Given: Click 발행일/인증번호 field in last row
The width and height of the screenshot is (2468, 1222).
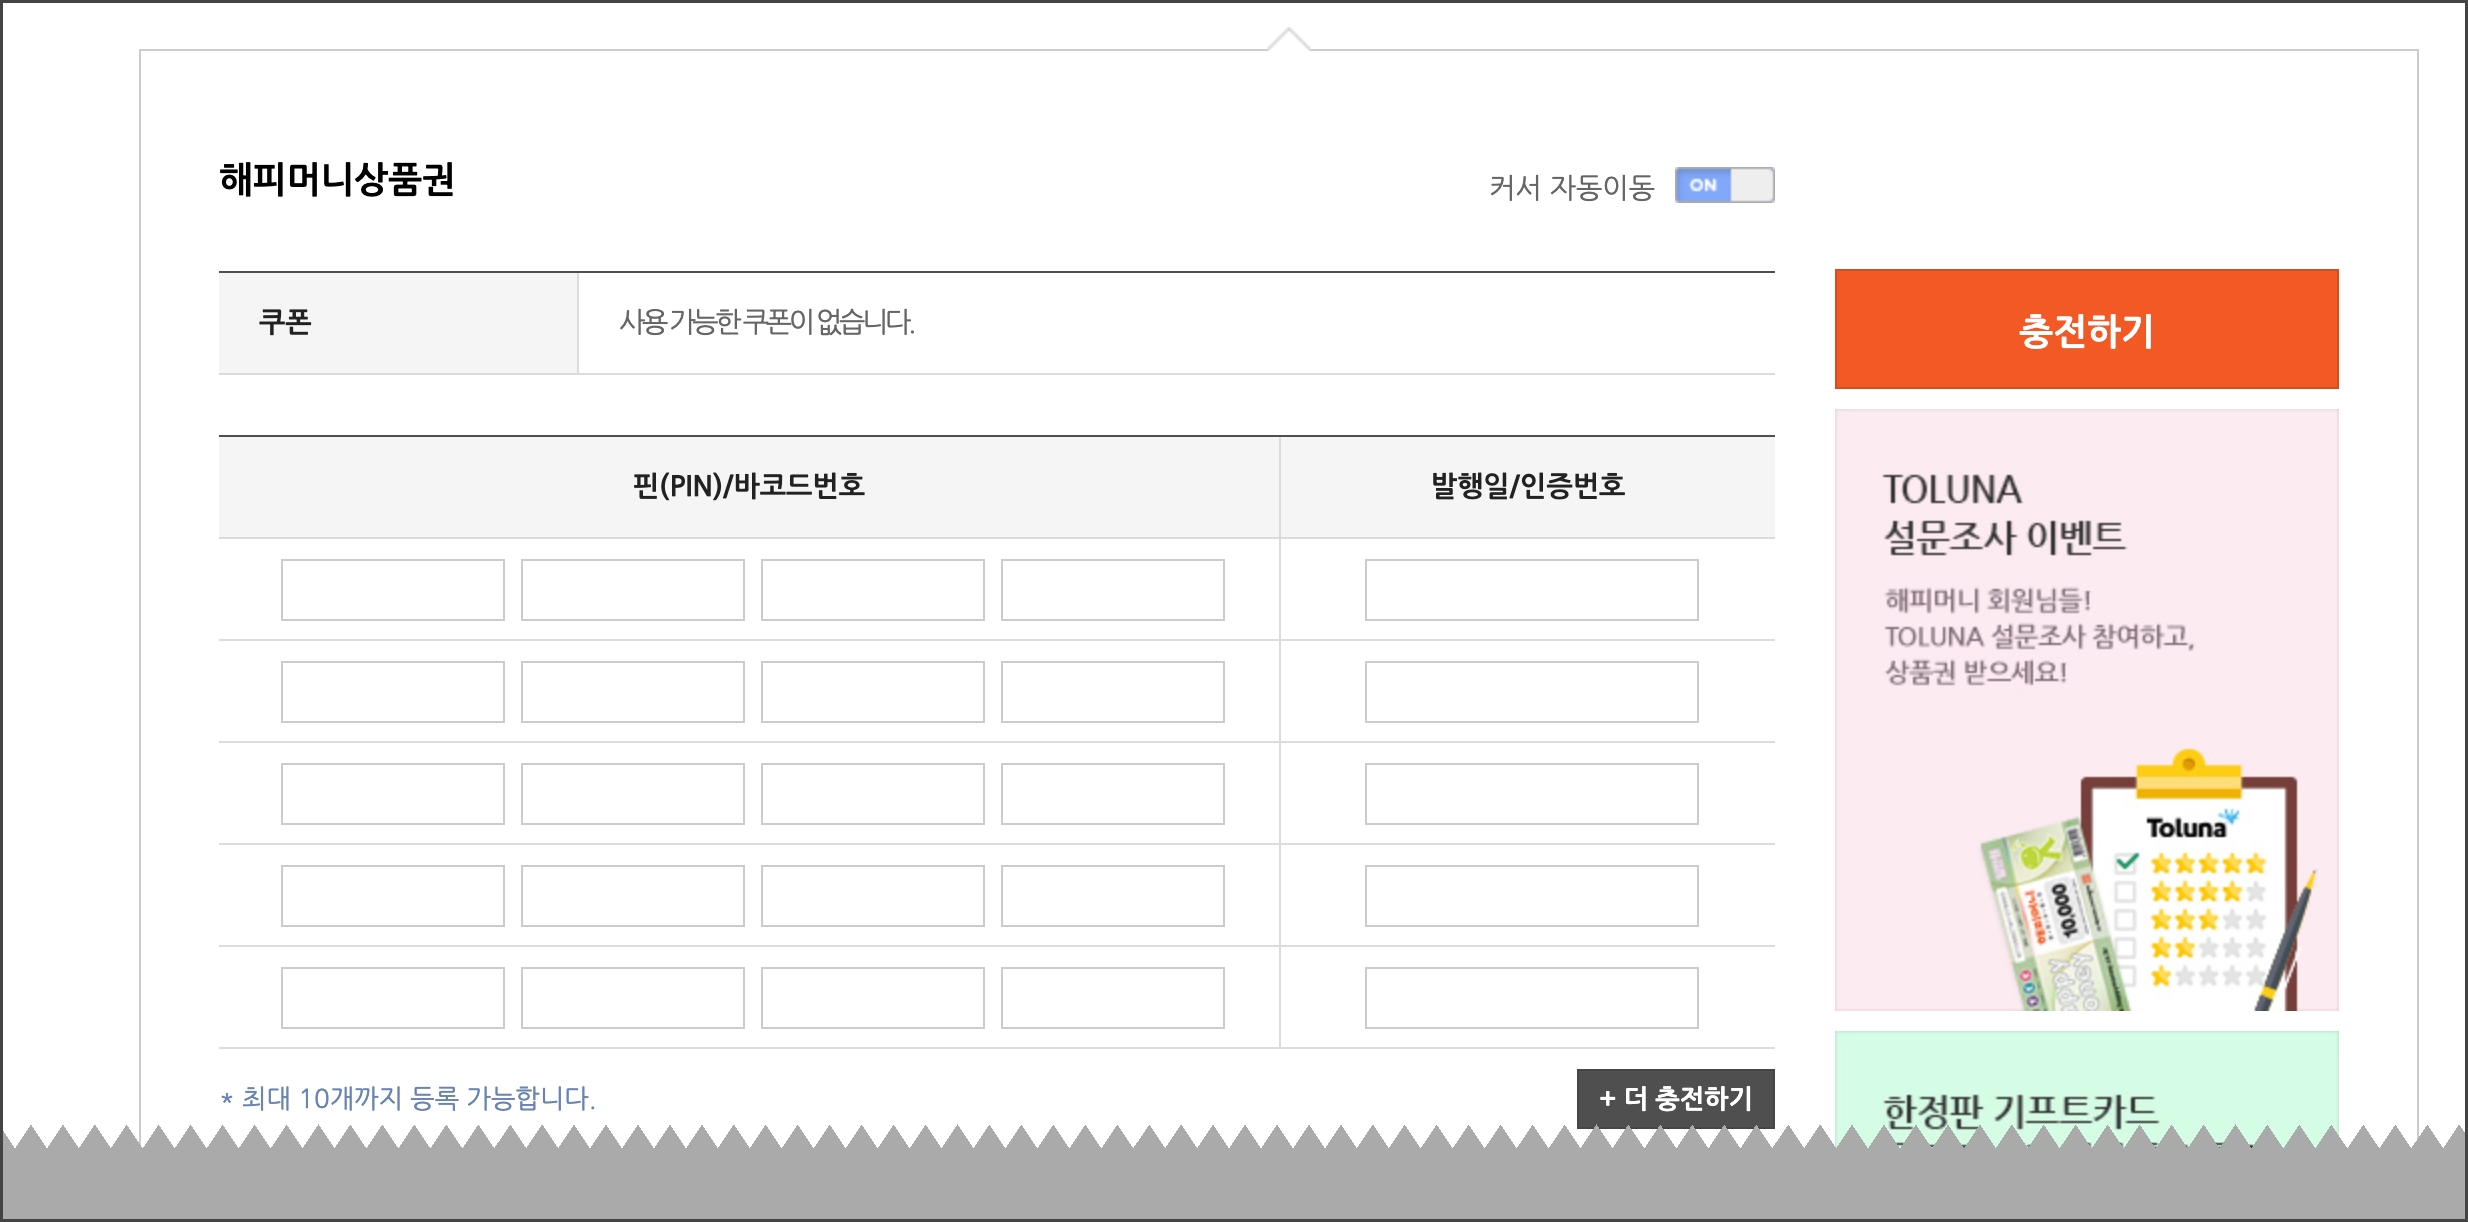Looking at the screenshot, I should (x=1531, y=998).
